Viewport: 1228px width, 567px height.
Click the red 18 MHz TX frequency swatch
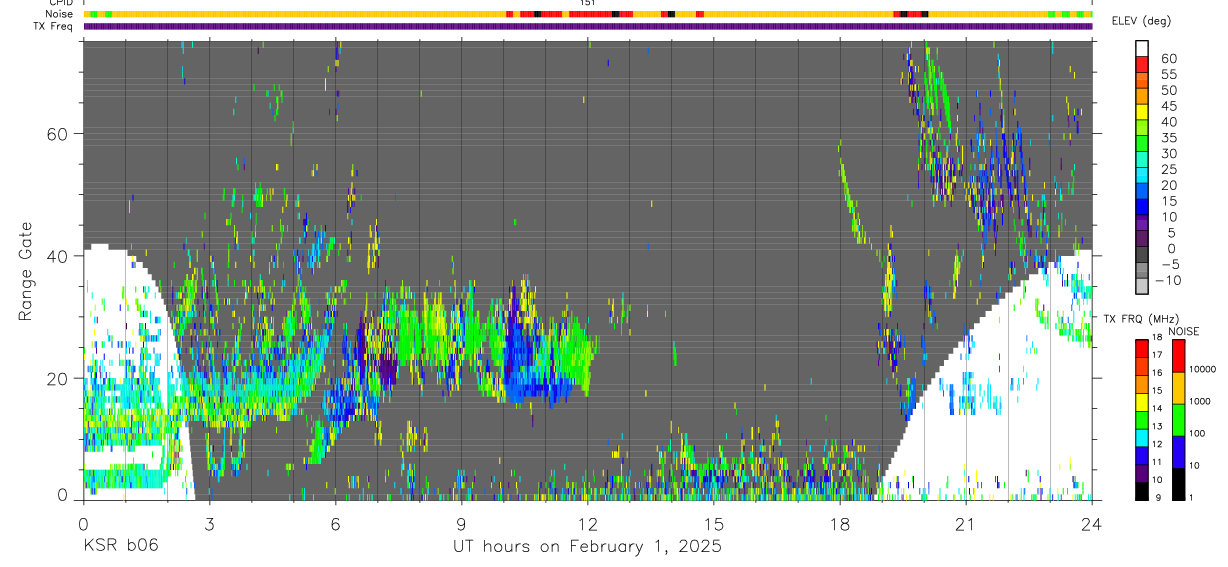click(x=1143, y=348)
